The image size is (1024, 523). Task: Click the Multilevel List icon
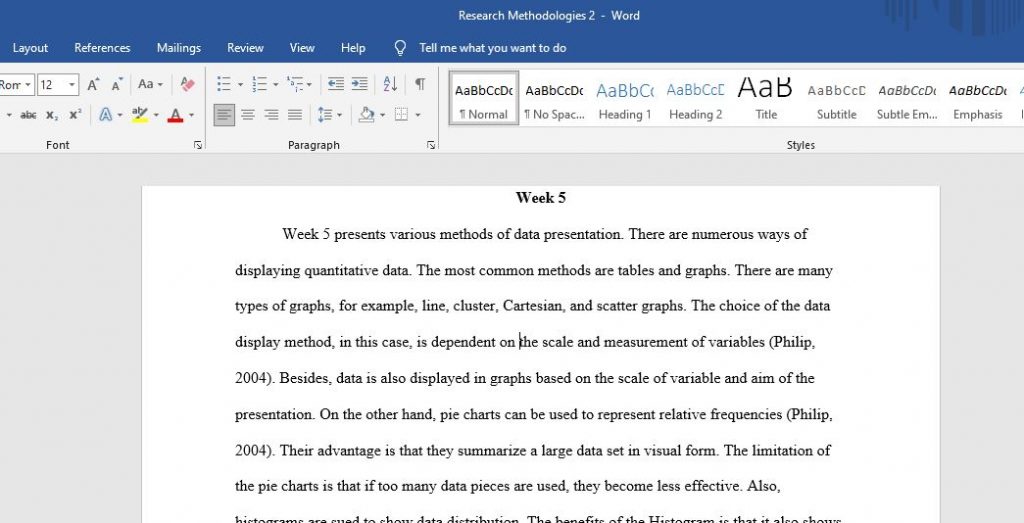coord(295,84)
